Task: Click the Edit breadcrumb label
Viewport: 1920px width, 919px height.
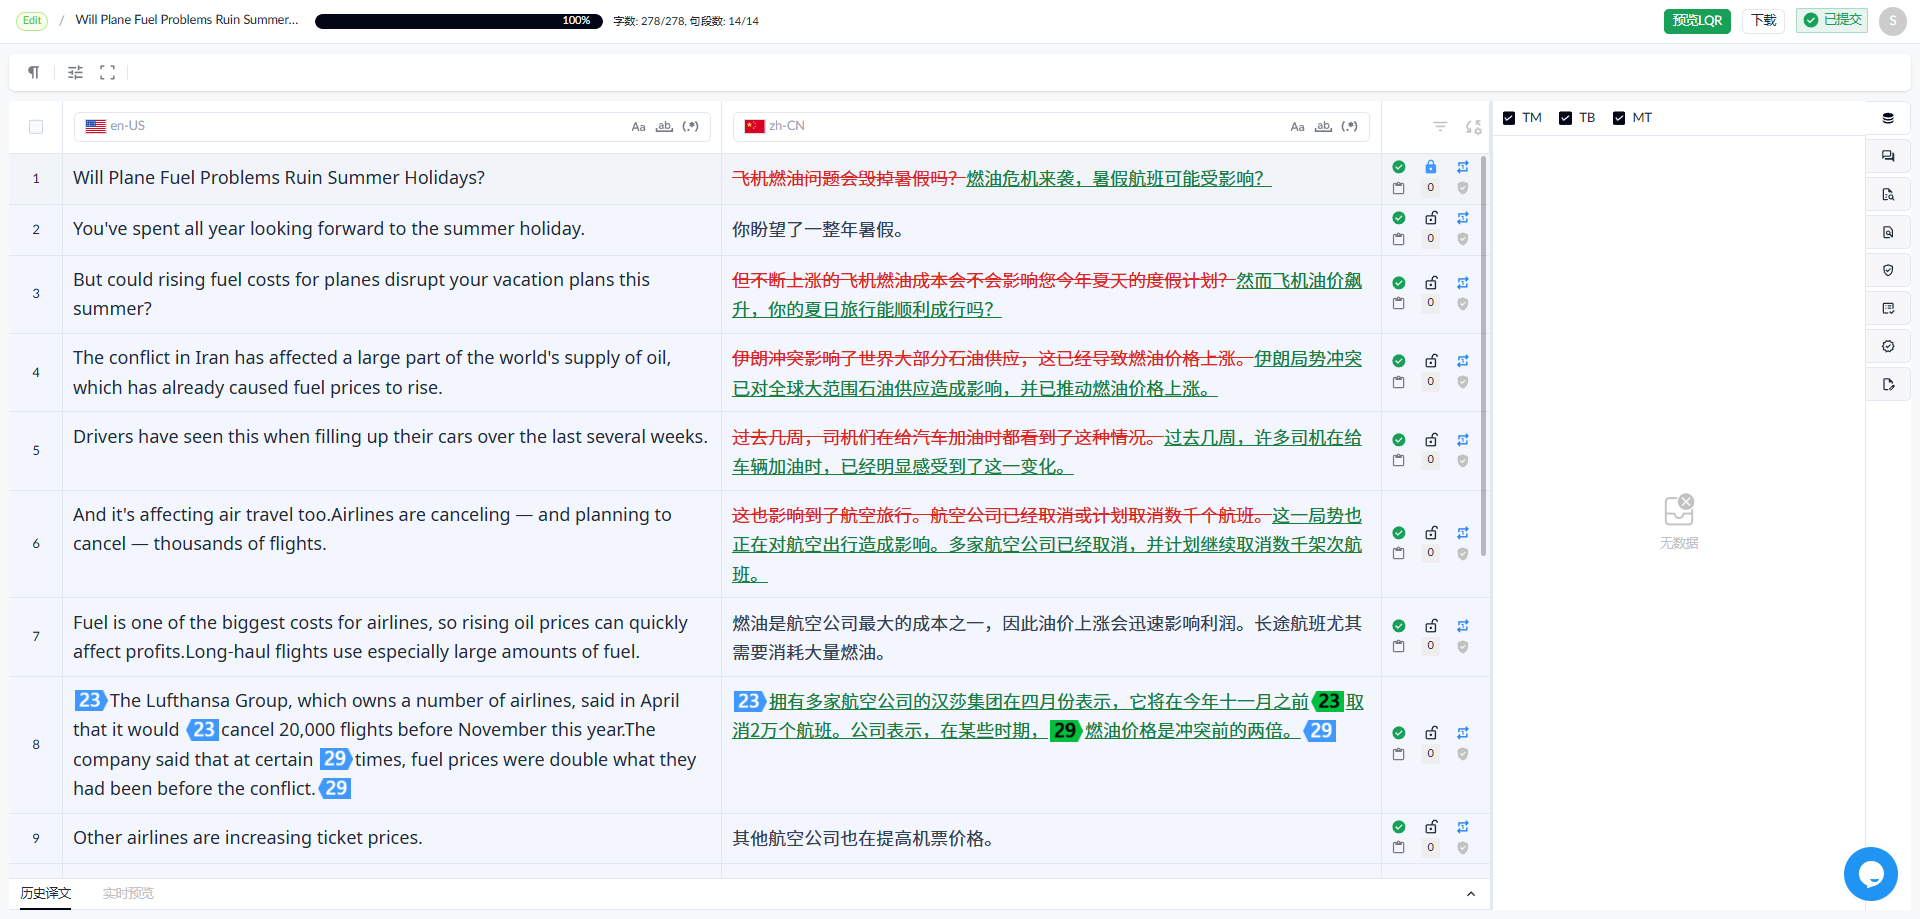Action: click(32, 20)
